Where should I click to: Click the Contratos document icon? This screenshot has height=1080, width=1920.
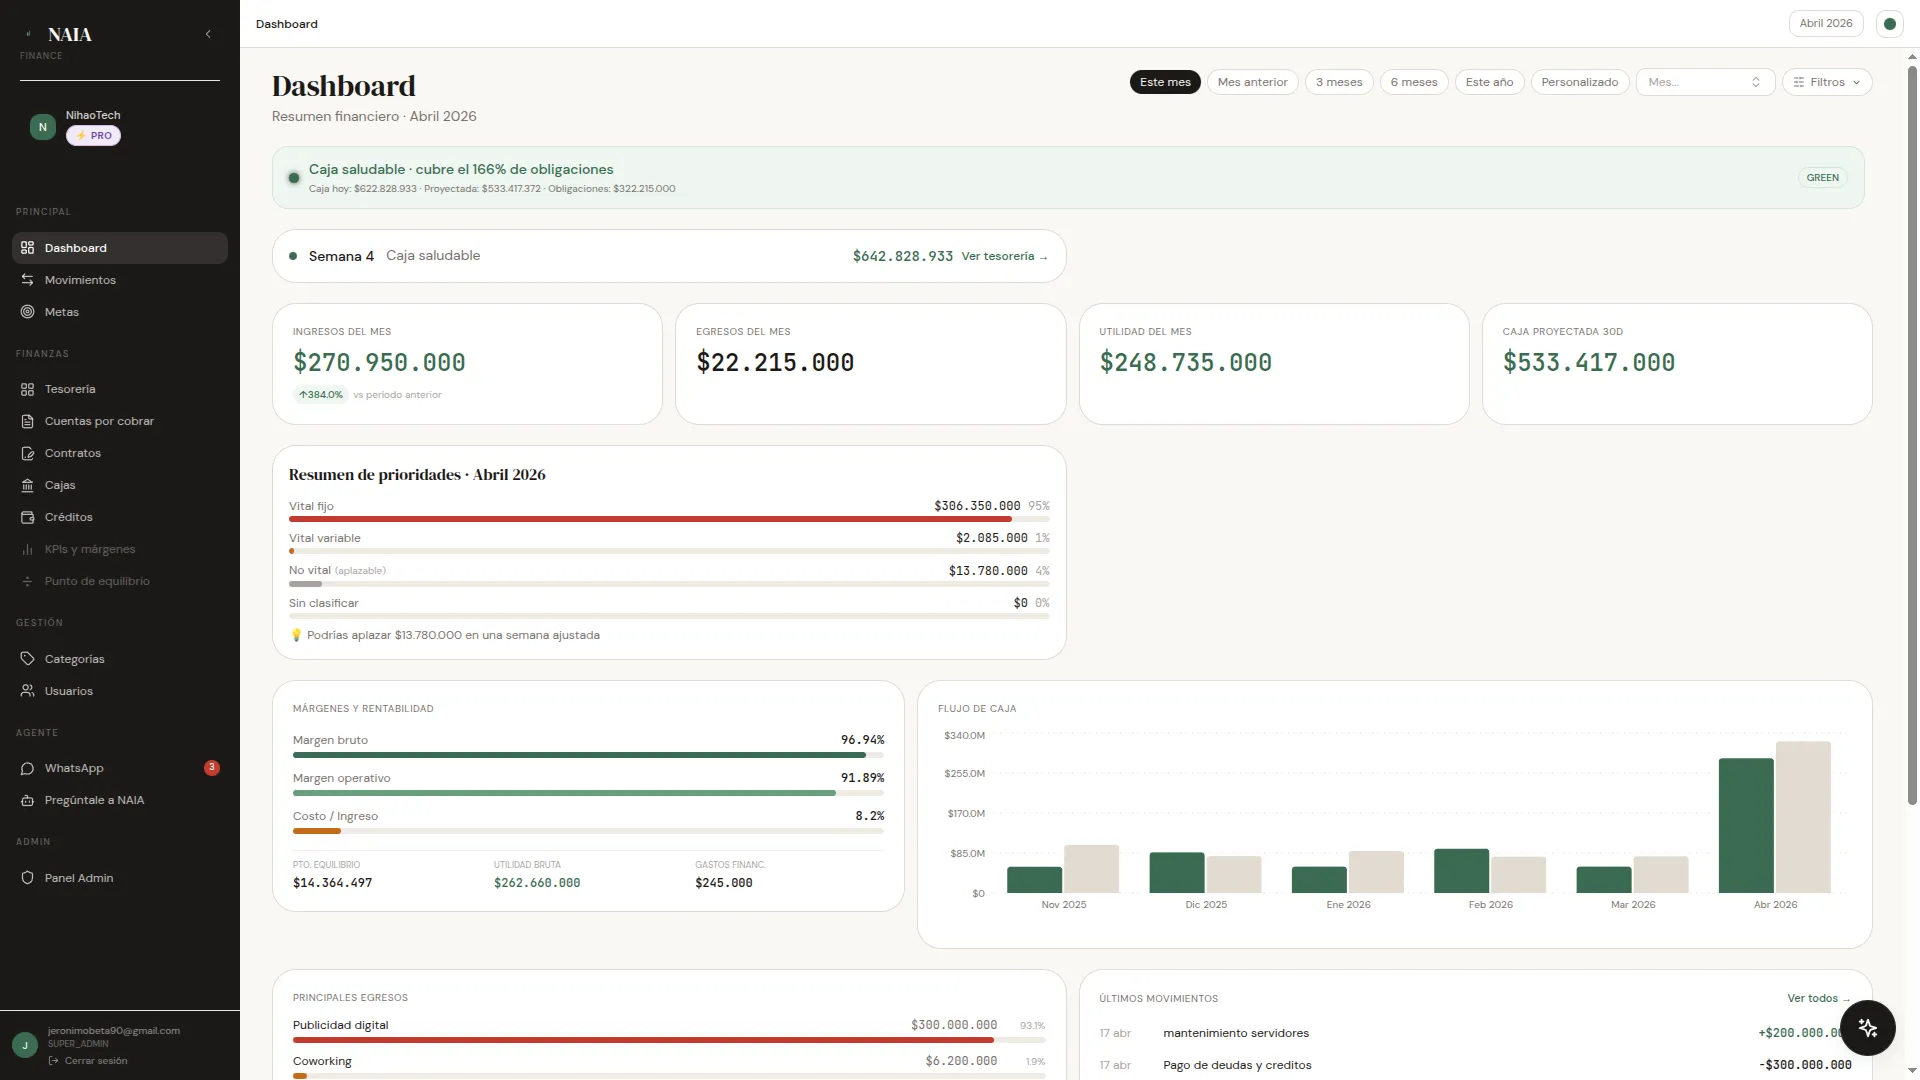27,453
